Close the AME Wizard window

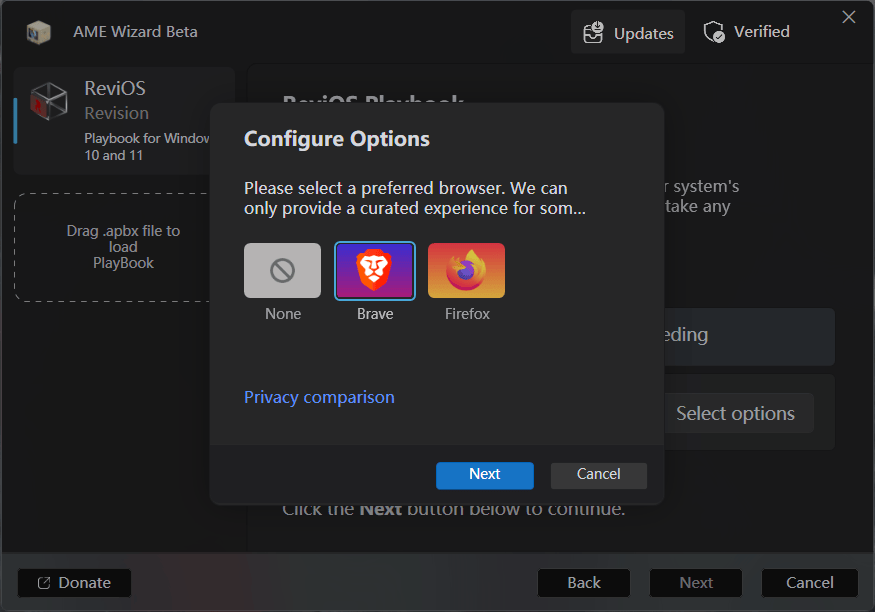(x=849, y=16)
